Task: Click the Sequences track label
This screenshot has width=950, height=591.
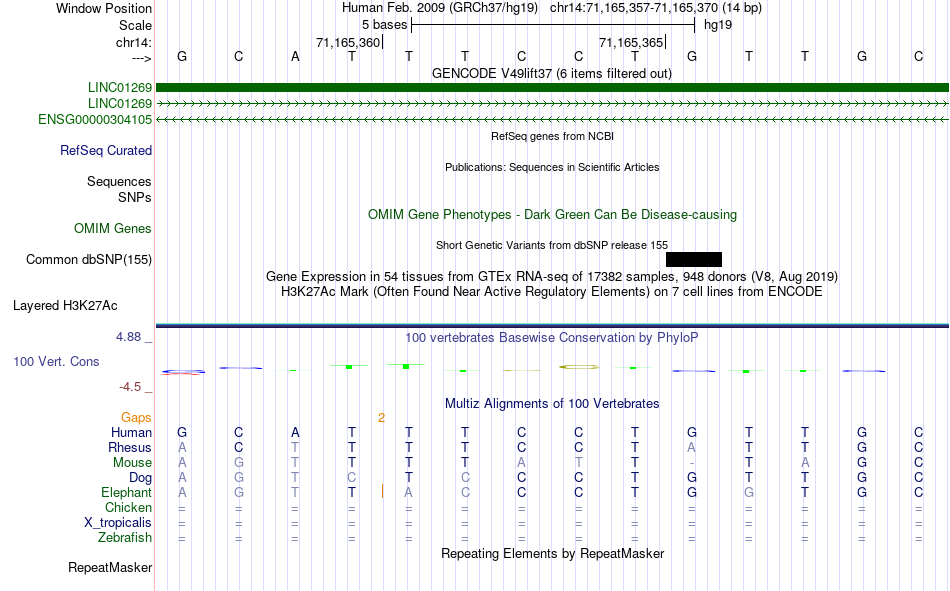Action: (x=119, y=181)
